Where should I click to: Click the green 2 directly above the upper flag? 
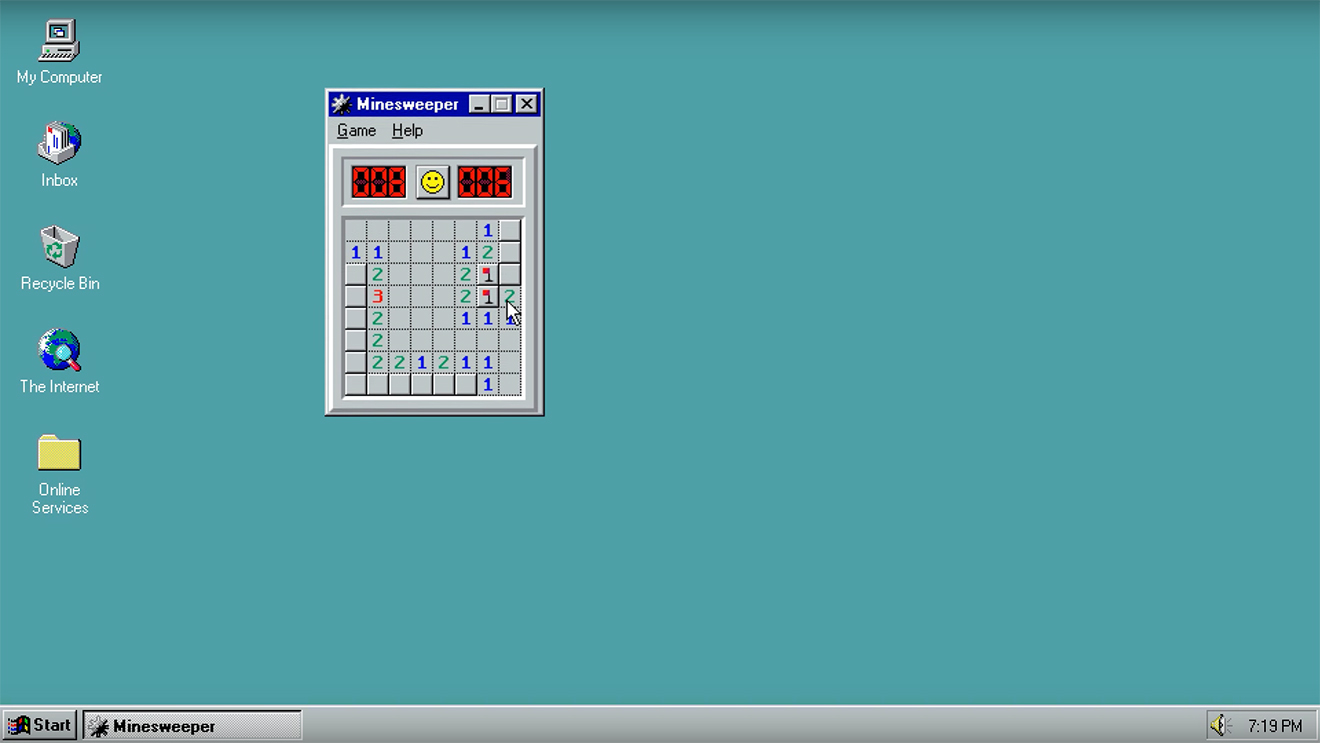487,252
